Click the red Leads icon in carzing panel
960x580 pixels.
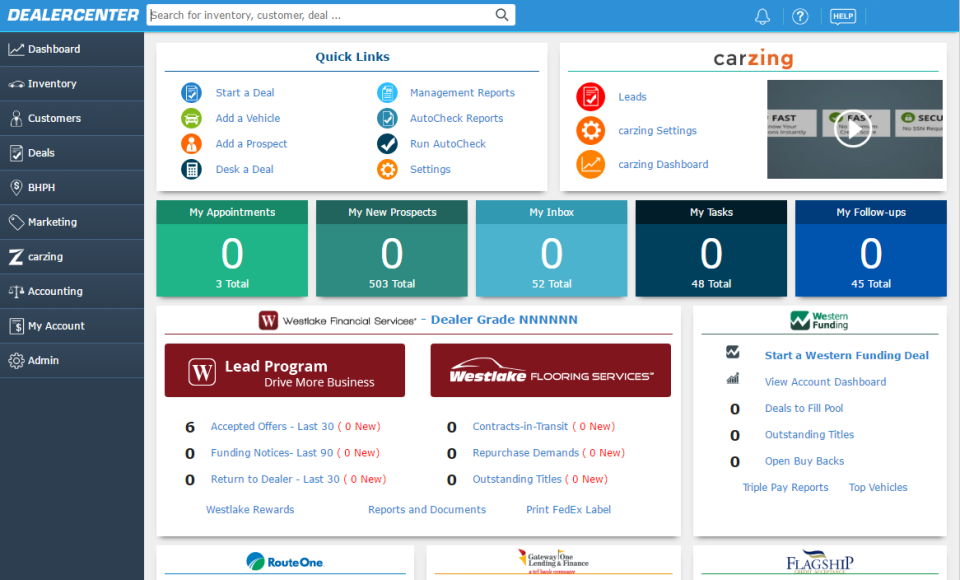tap(592, 96)
